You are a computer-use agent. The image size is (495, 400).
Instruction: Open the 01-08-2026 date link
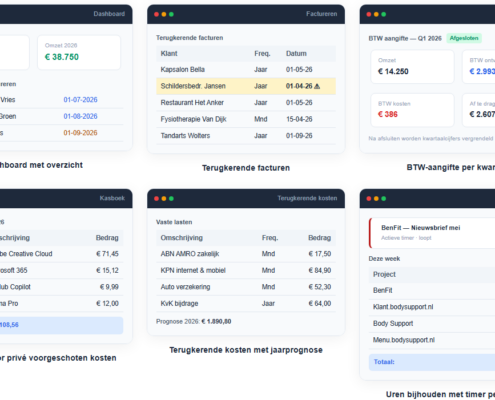click(80, 116)
